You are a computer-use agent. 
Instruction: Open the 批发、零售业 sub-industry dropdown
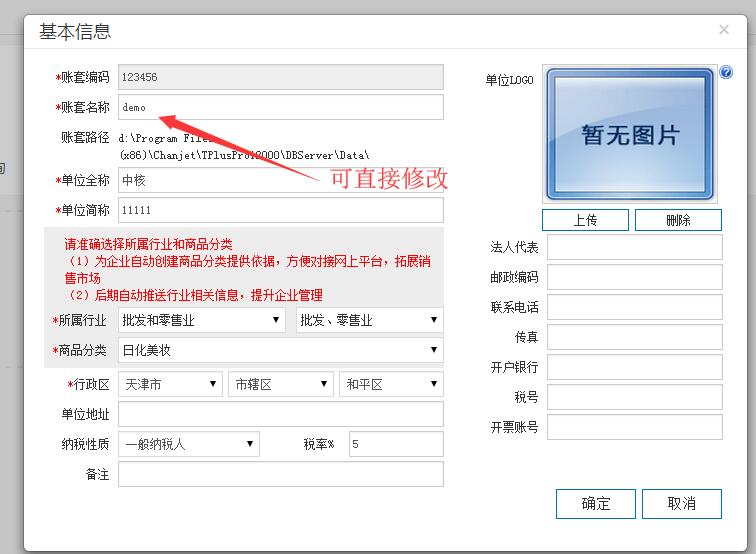coord(370,320)
